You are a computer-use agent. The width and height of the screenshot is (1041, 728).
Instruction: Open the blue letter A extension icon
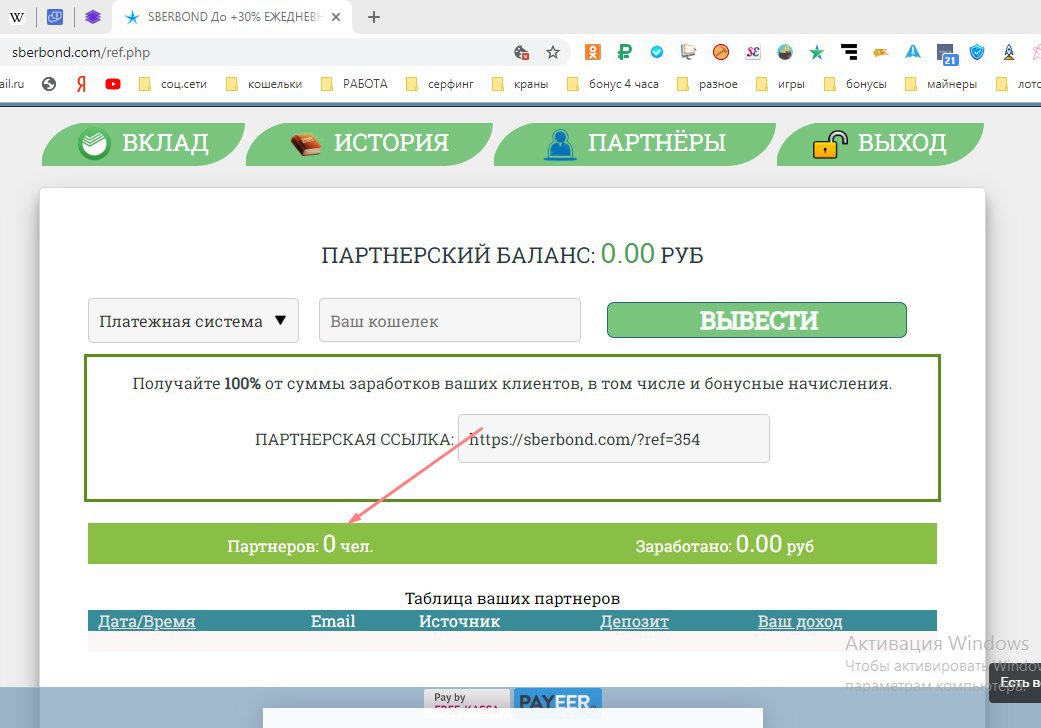tap(913, 52)
